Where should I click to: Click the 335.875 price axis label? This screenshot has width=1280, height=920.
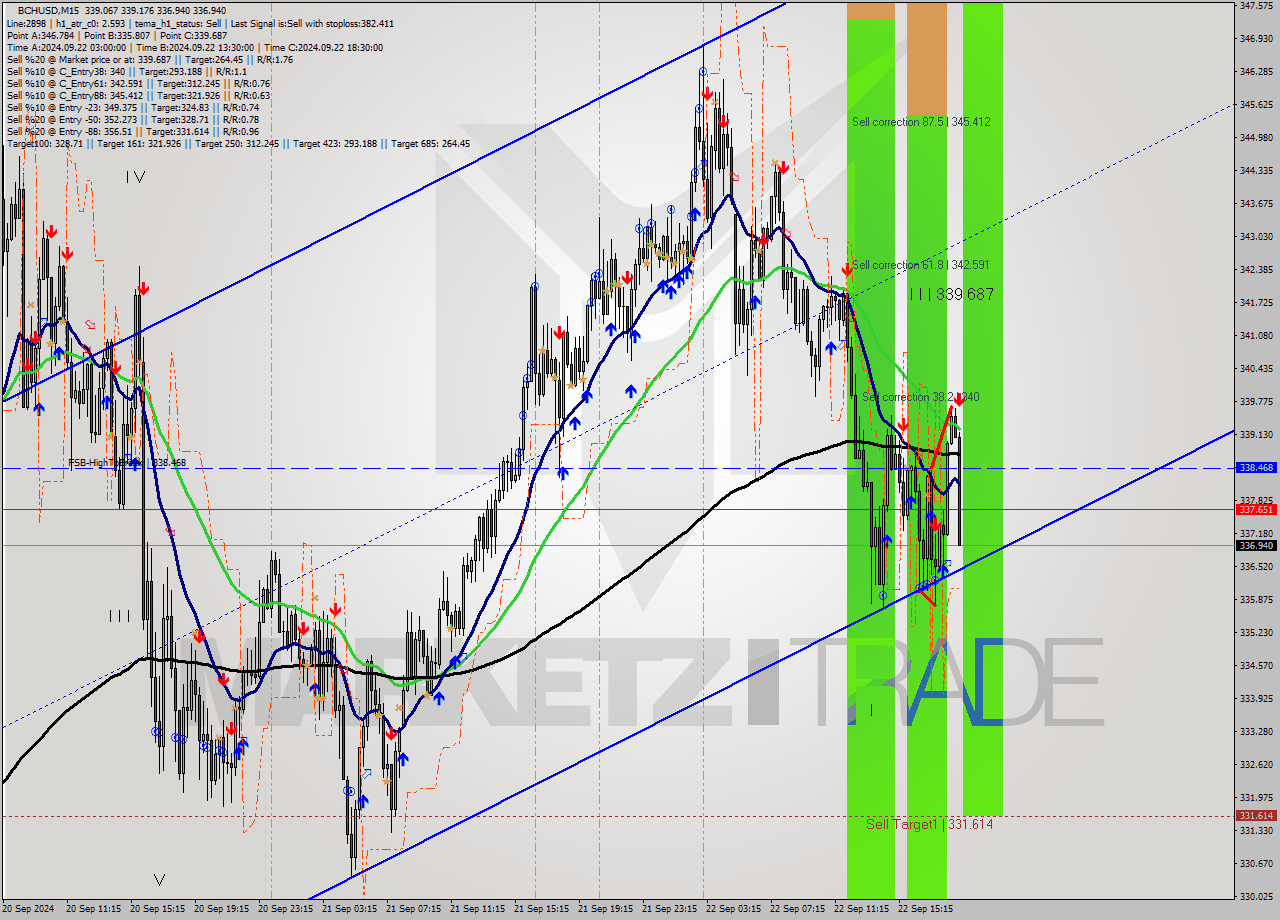pos(1256,600)
